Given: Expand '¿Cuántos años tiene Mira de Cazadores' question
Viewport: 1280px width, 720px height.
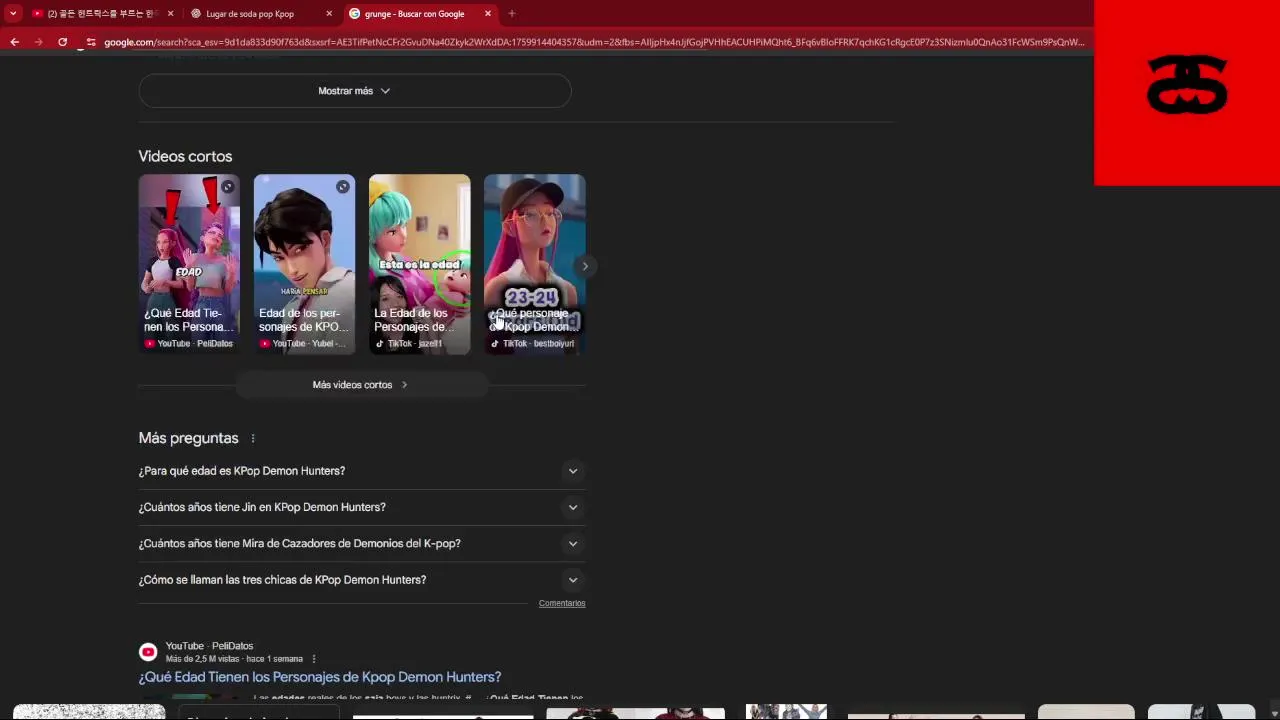Looking at the screenshot, I should (362, 544).
